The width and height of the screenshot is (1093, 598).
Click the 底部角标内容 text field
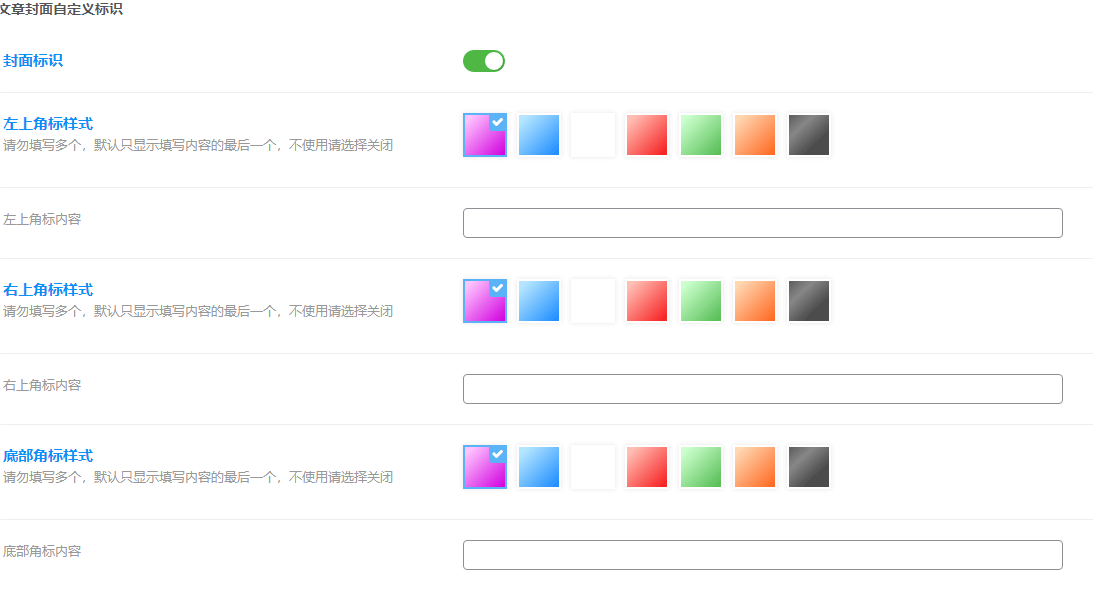763,555
